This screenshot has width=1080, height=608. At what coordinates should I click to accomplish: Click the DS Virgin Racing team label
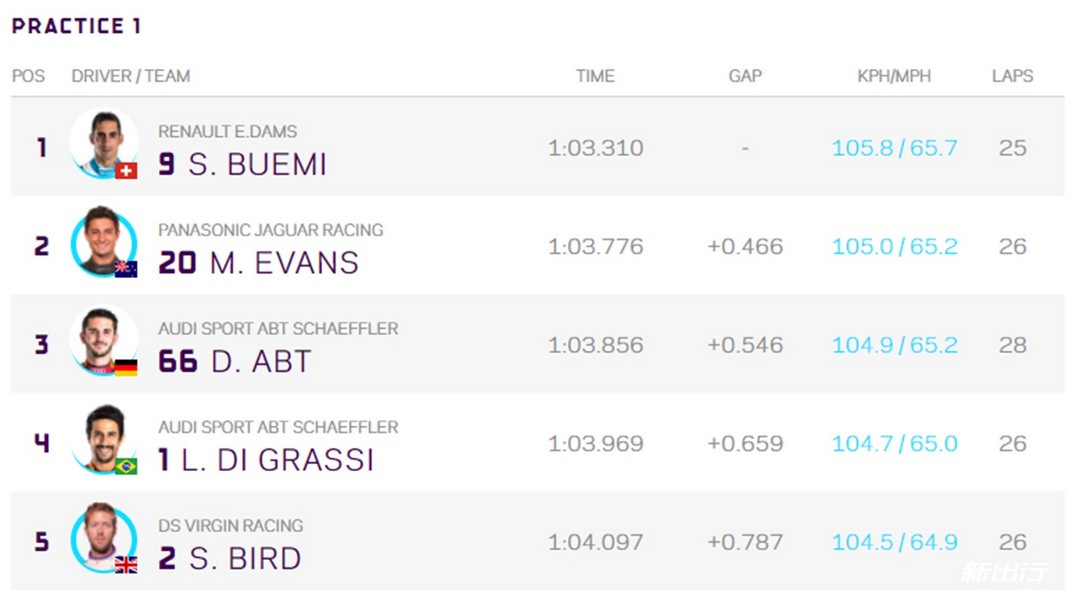tap(231, 525)
